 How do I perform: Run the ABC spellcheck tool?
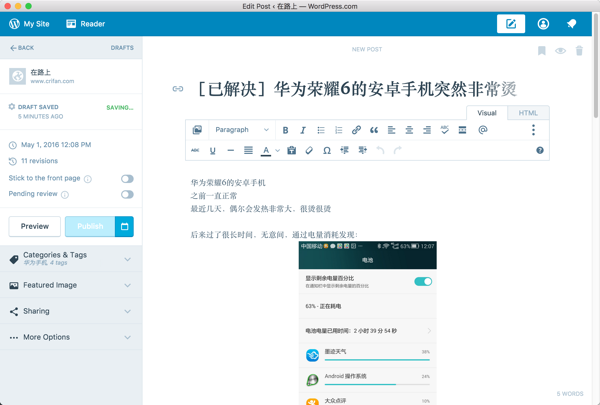(444, 130)
